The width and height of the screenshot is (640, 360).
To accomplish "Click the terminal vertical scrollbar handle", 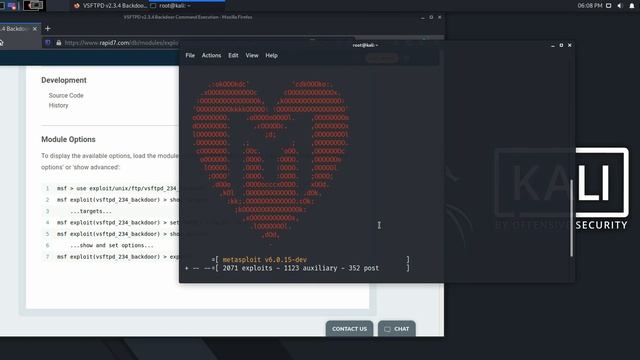I will [x=571, y=218].
